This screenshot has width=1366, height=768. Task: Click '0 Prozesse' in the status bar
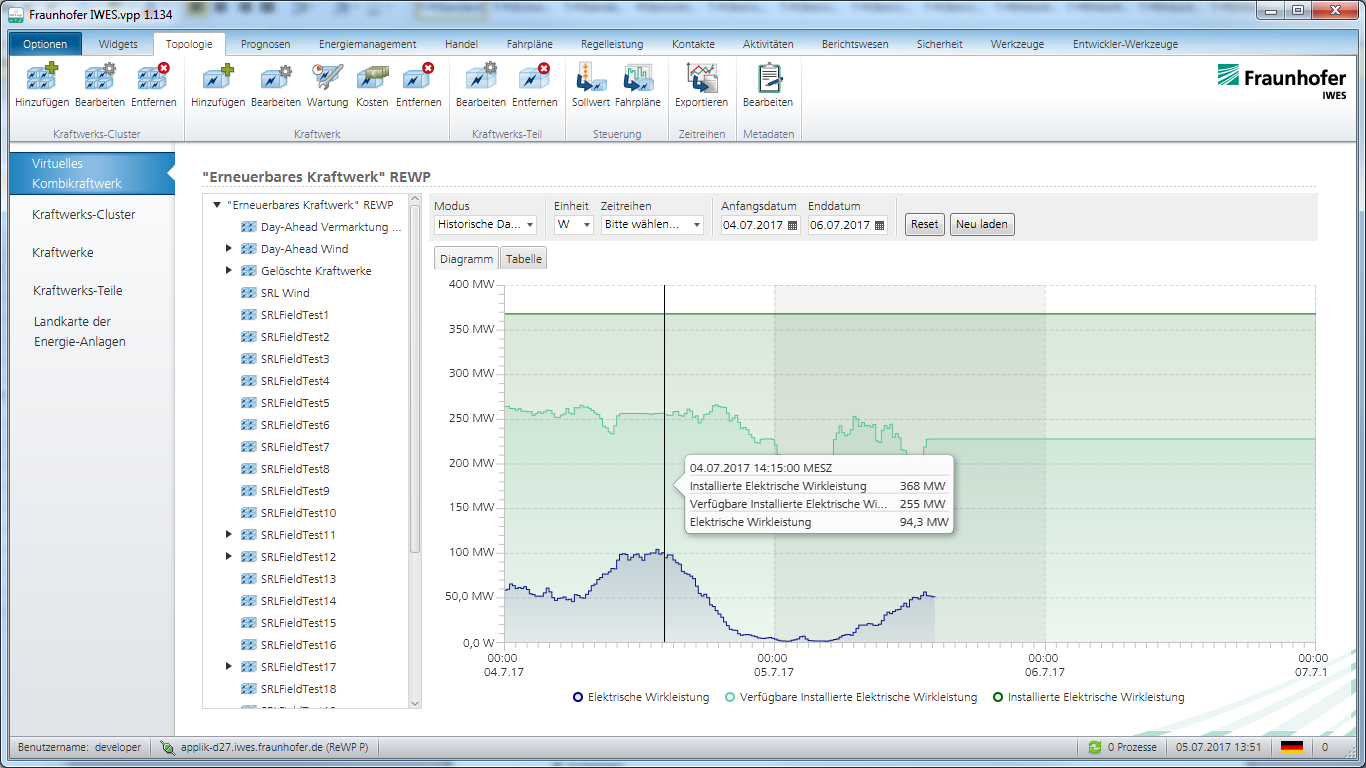pos(1132,747)
